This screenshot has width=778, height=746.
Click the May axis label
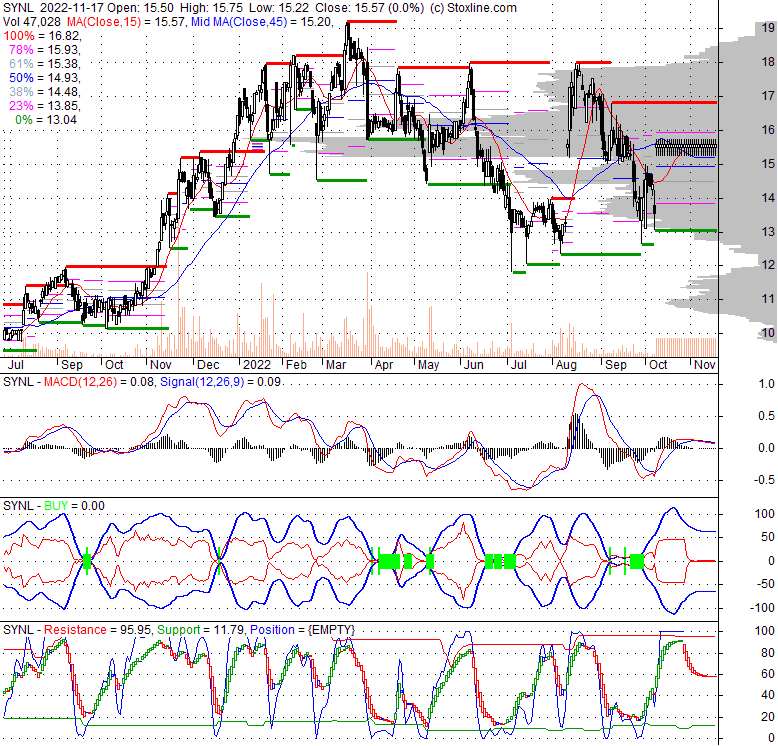(x=428, y=365)
